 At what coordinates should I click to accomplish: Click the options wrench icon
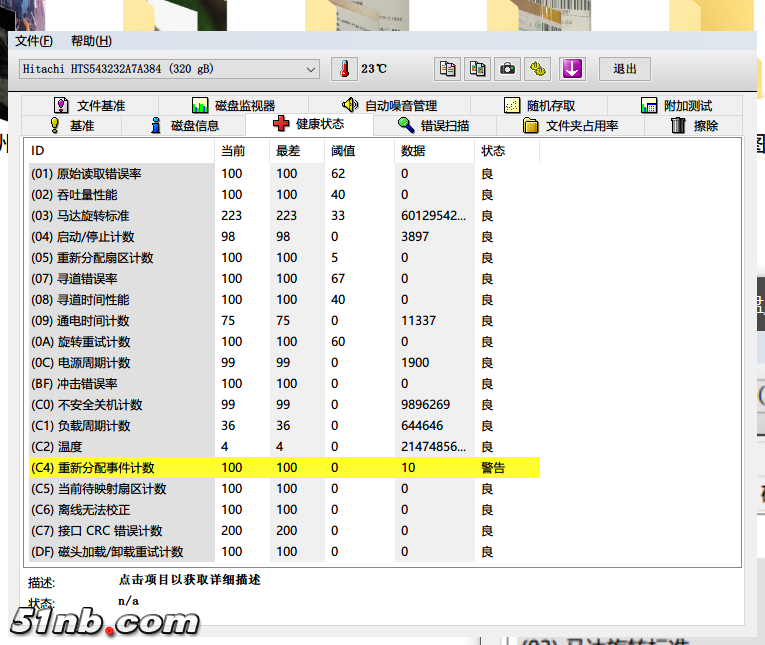tap(539, 69)
